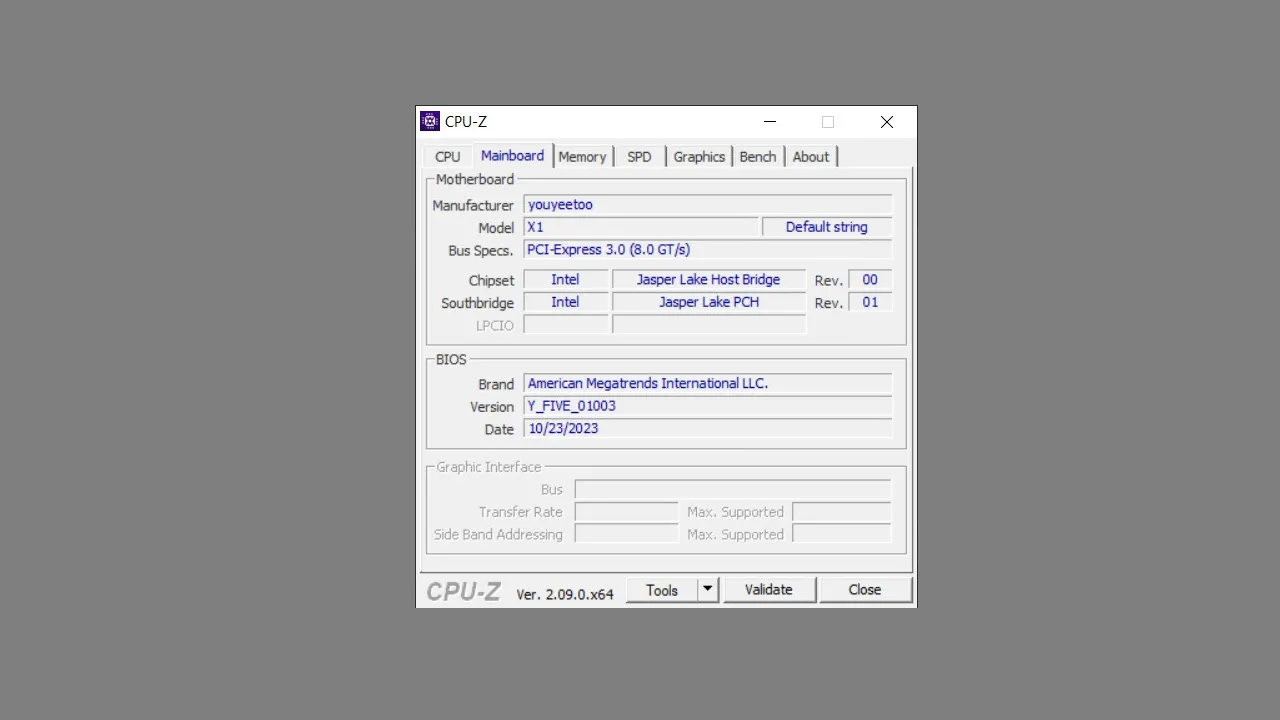Image resolution: width=1280 pixels, height=720 pixels.
Task: Expand the Tools dropdown arrow
Action: [707, 589]
